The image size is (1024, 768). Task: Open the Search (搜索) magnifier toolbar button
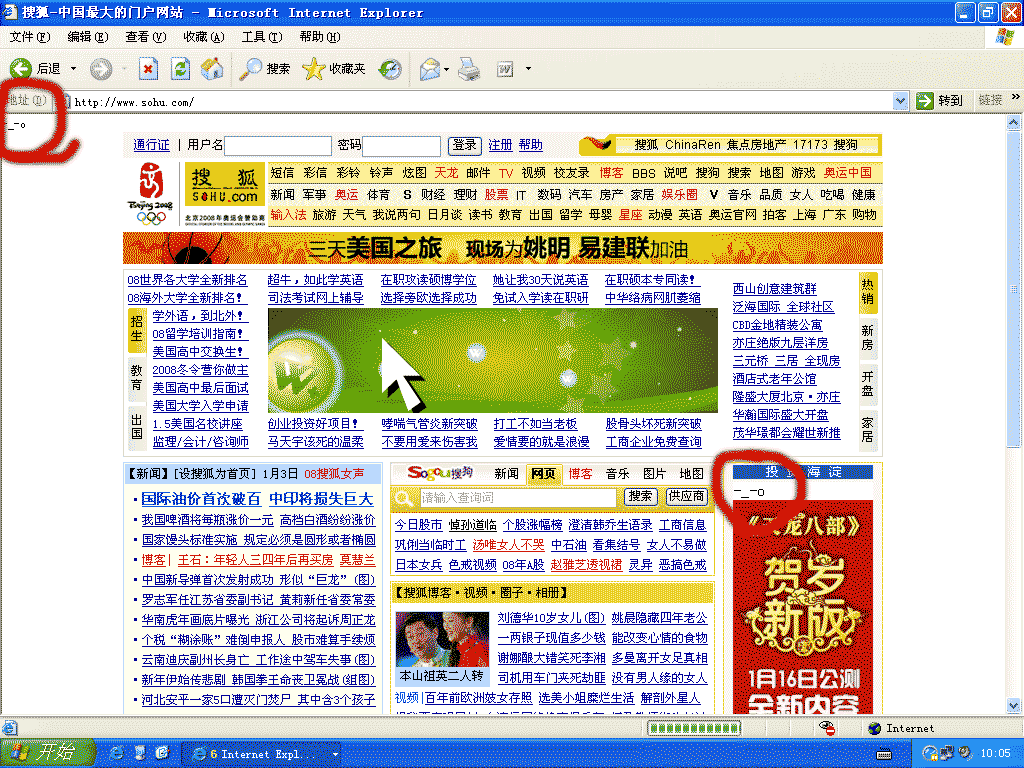(x=264, y=69)
